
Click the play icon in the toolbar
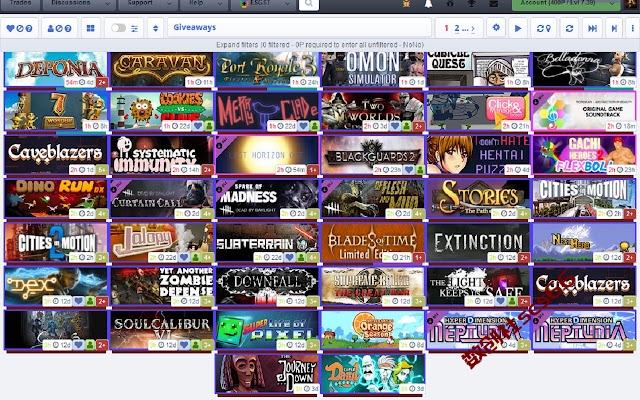coord(518,28)
